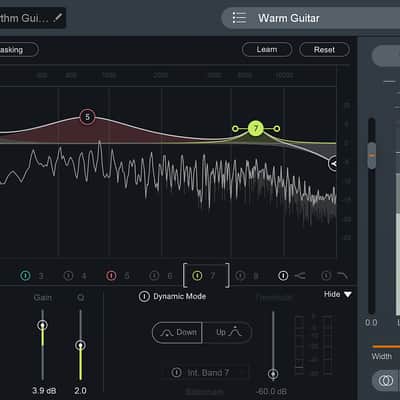The width and height of the screenshot is (400, 400).
Task: Click the Up curve icon in dynamic direction
Action: pos(235,331)
